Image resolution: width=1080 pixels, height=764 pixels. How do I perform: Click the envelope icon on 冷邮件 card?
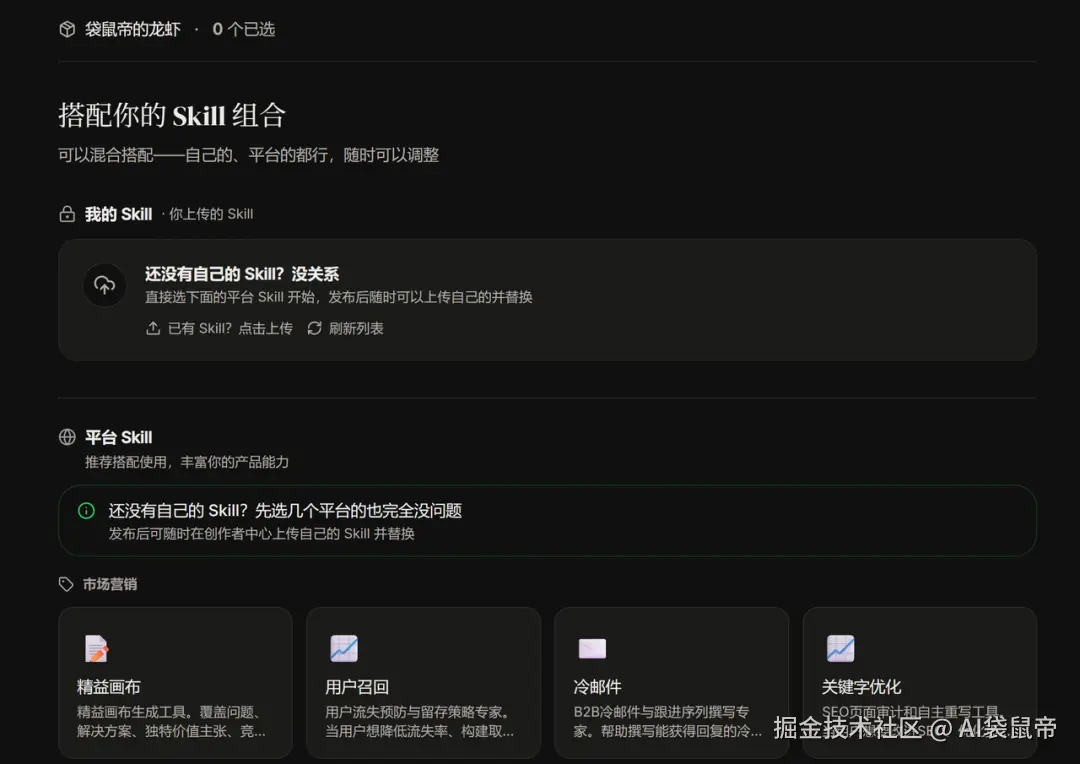coord(592,648)
